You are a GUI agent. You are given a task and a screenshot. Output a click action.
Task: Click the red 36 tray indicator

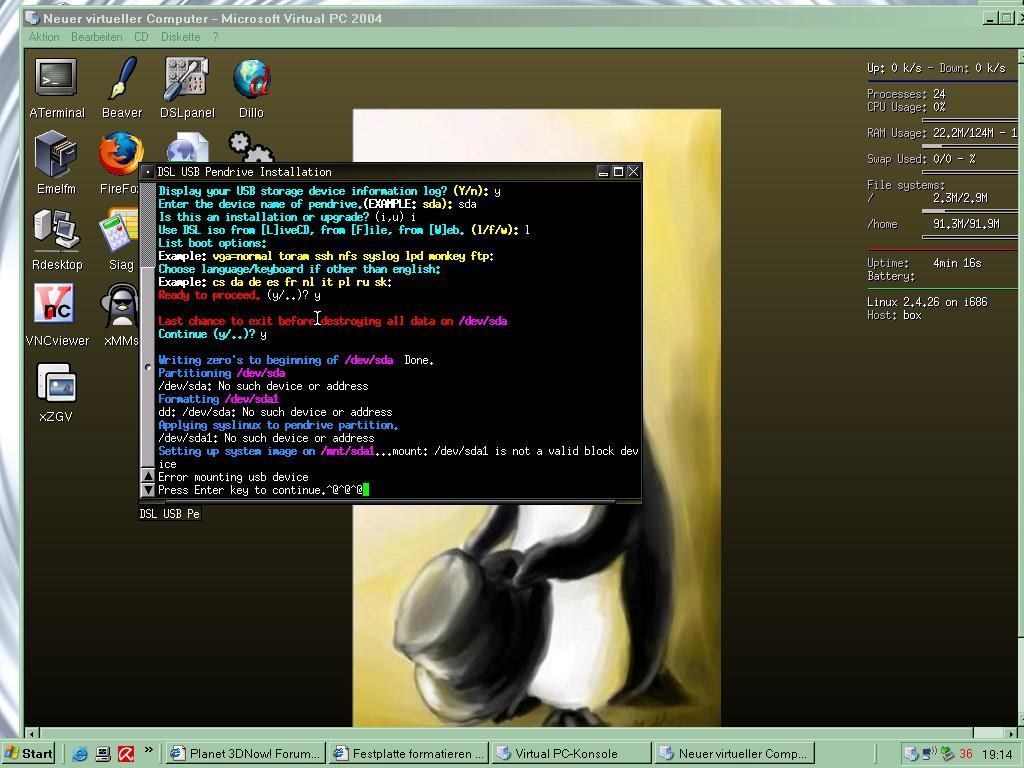point(966,754)
